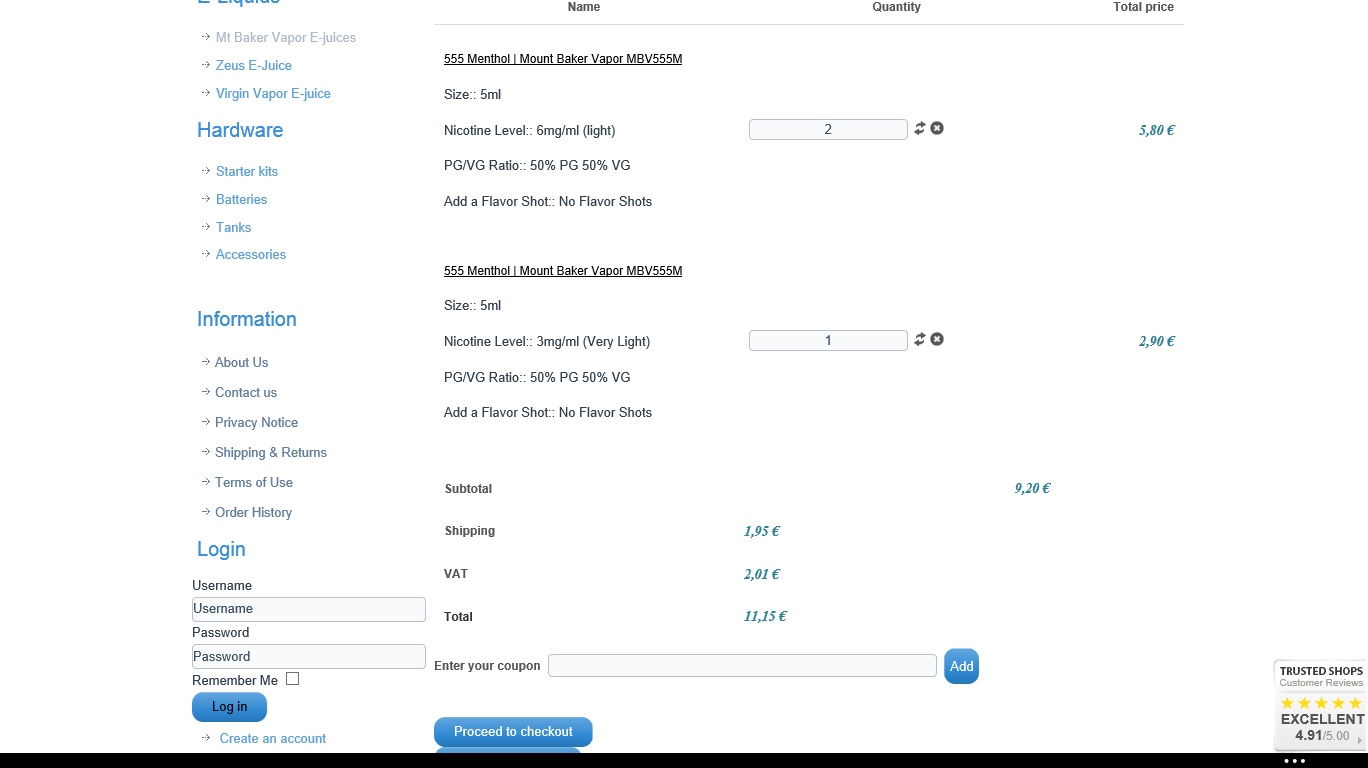
Task: Click the Hardware section heading
Action: pos(240,130)
